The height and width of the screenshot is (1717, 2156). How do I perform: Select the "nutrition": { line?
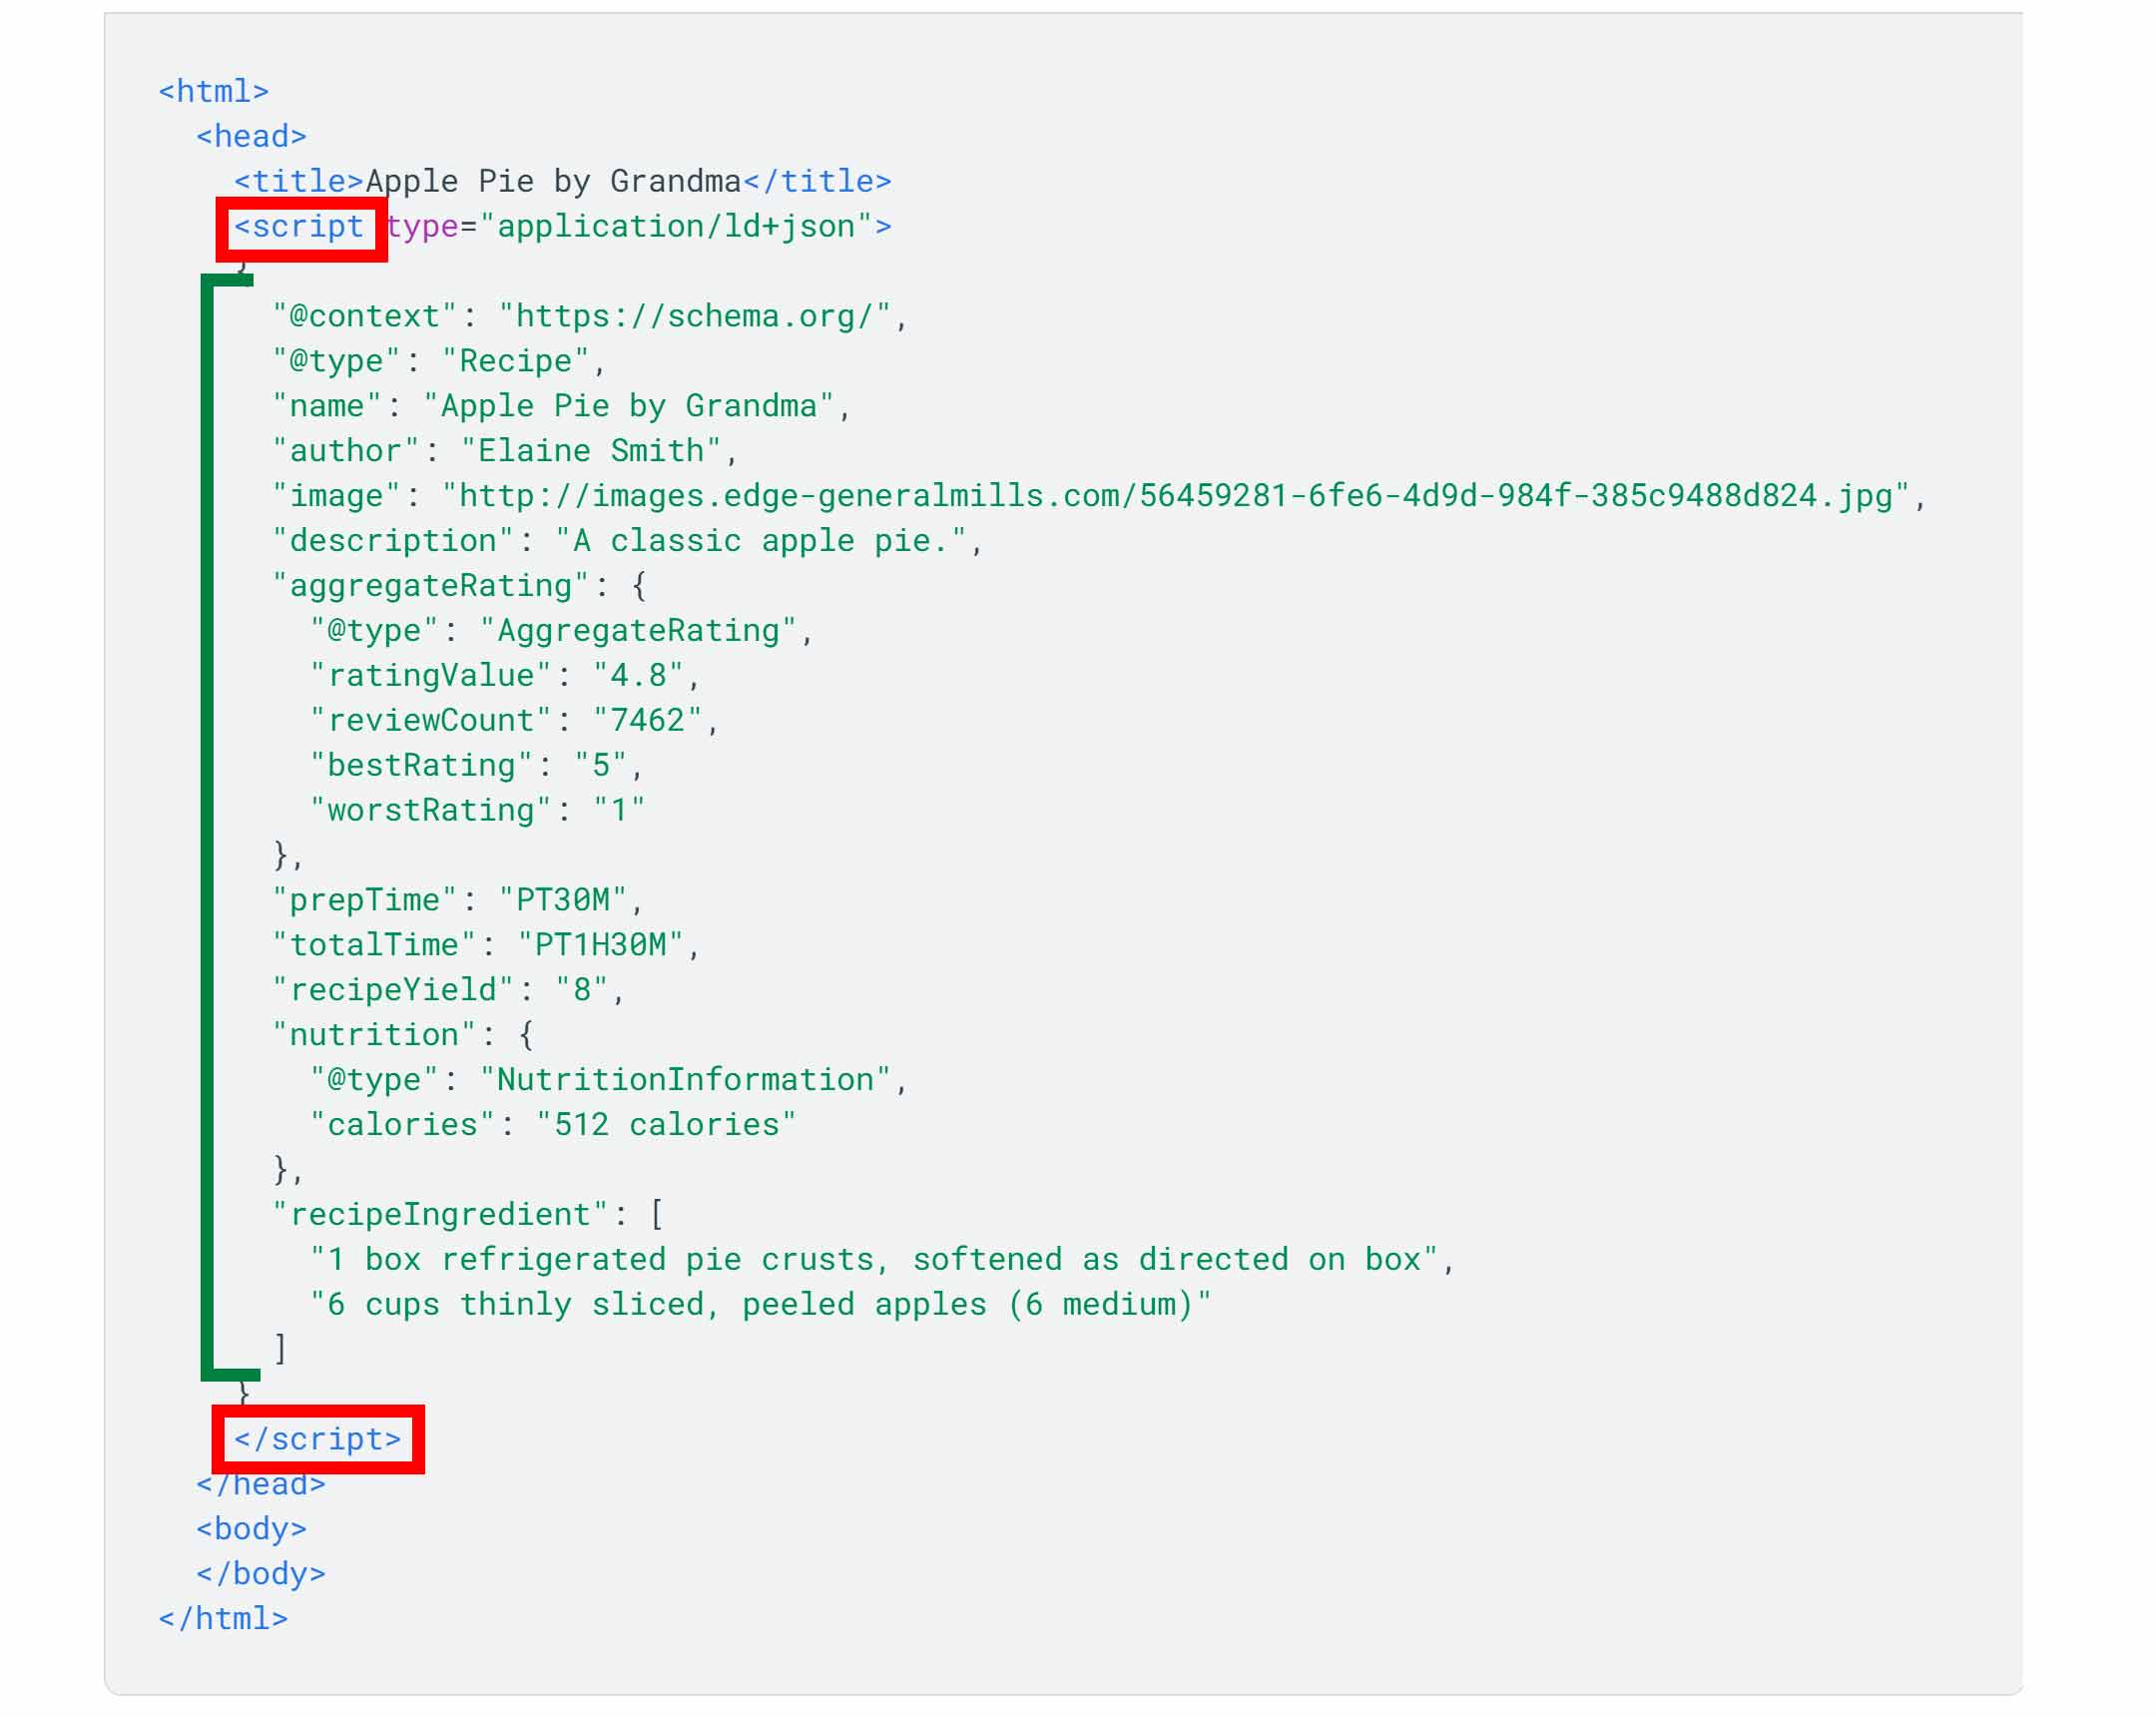pos(403,1037)
